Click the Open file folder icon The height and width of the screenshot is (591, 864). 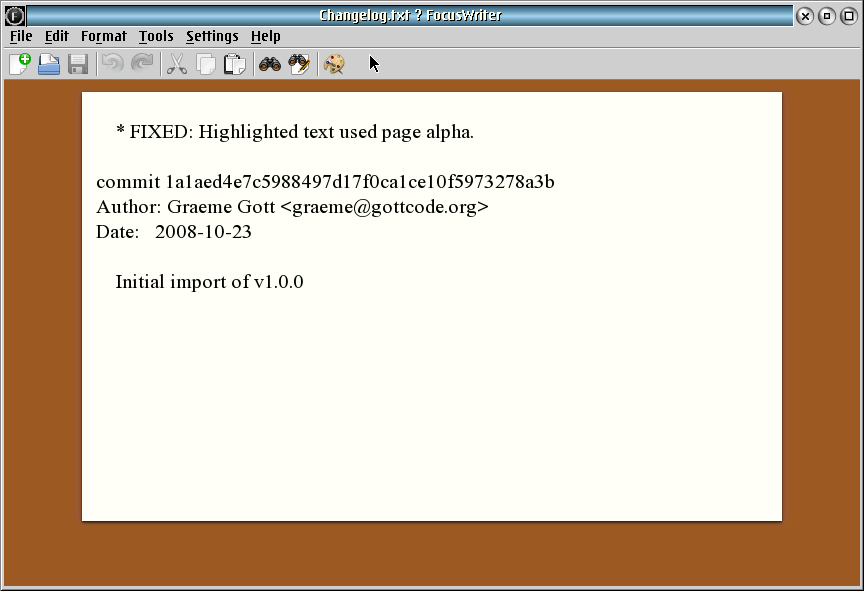pyautogui.click(x=49, y=65)
